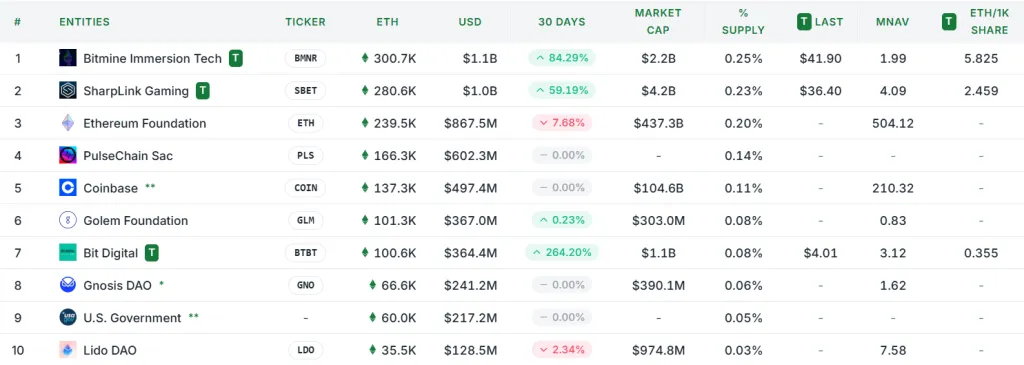Sort by the 30 DAYS column header
The height and width of the screenshot is (365, 1024).
tap(562, 22)
